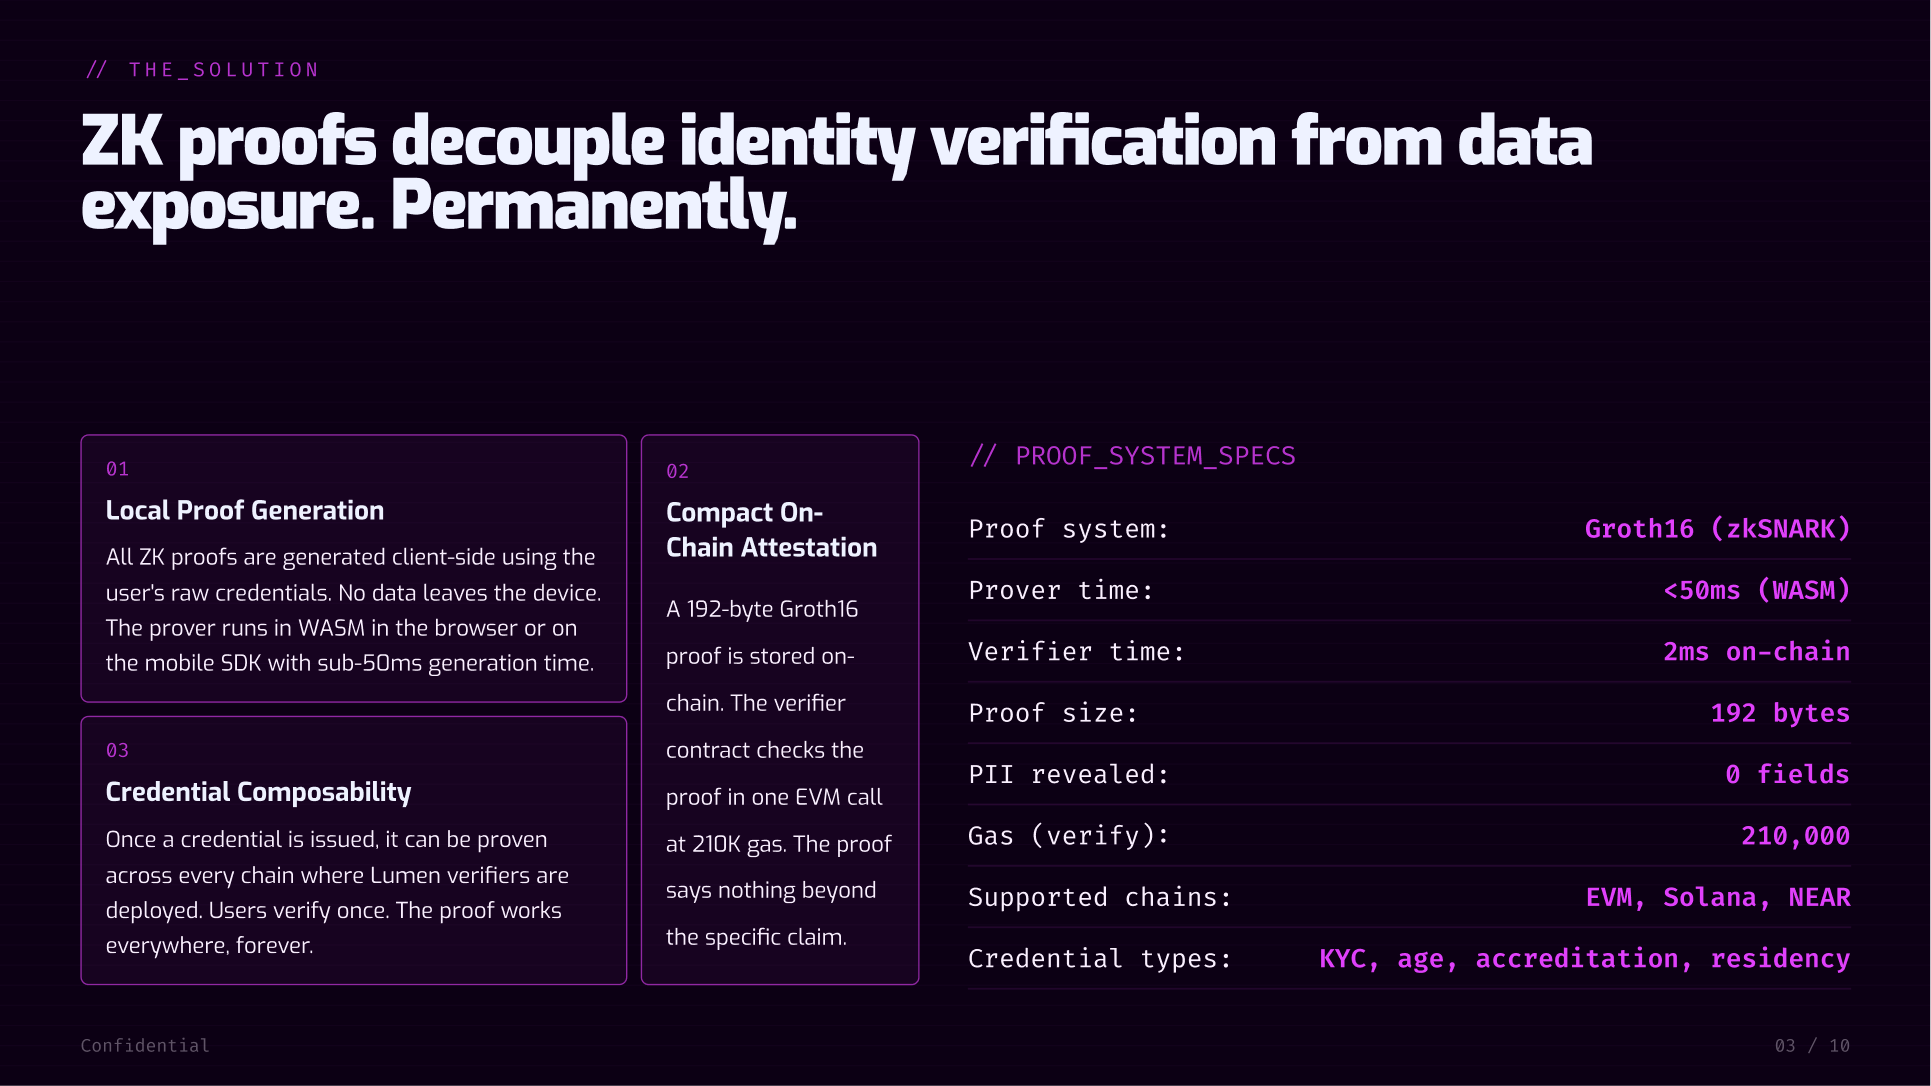1931x1086 pixels.
Task: Select the Credential types row label
Action: [x=1100, y=959]
